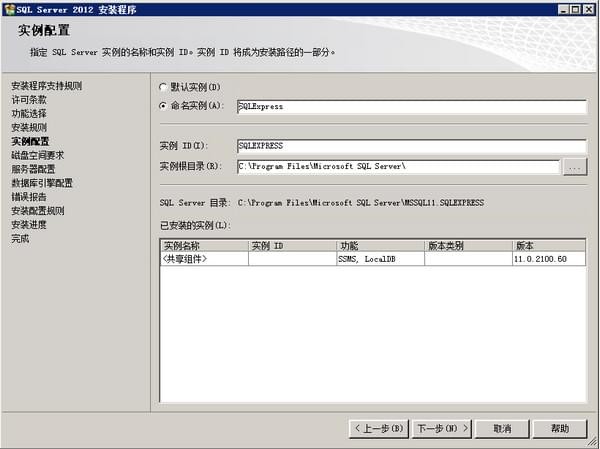Minimize the SQL Server 2012 setup window
This screenshot has height=449, width=600.
tap(562, 10)
